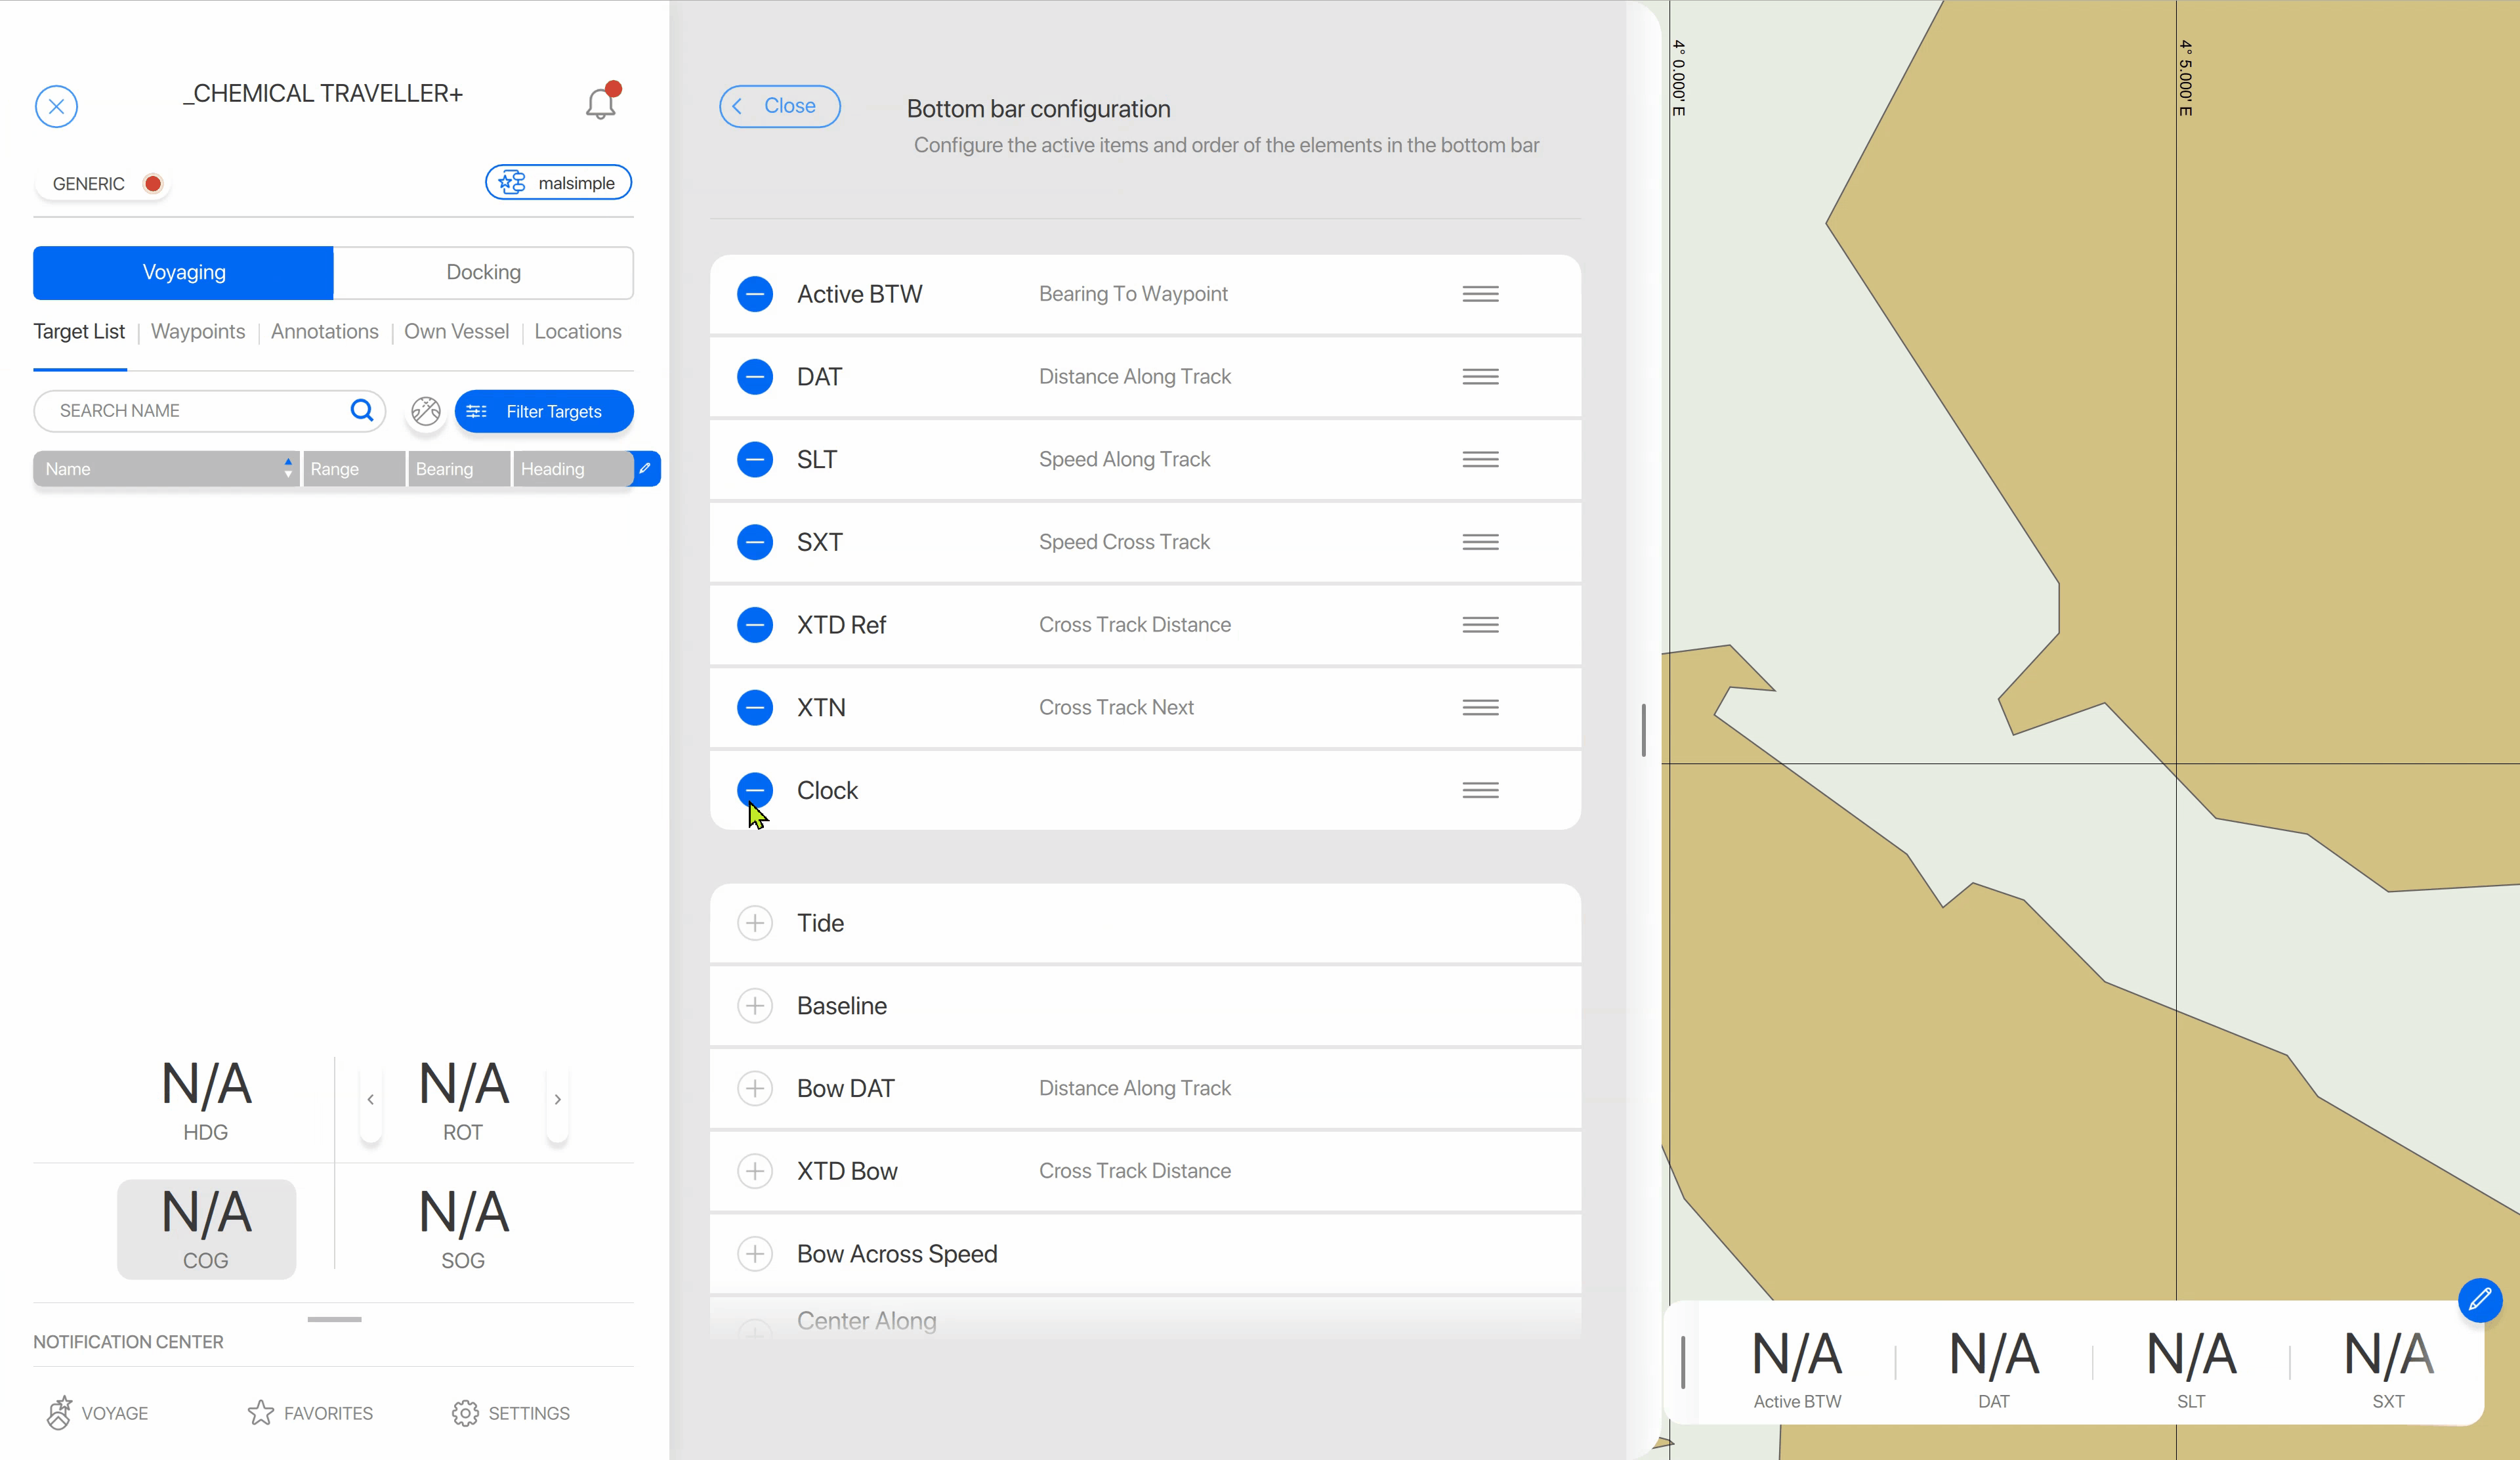Viewport: 2520px width, 1460px height.
Task: Open Filter Targets
Action: [544, 411]
